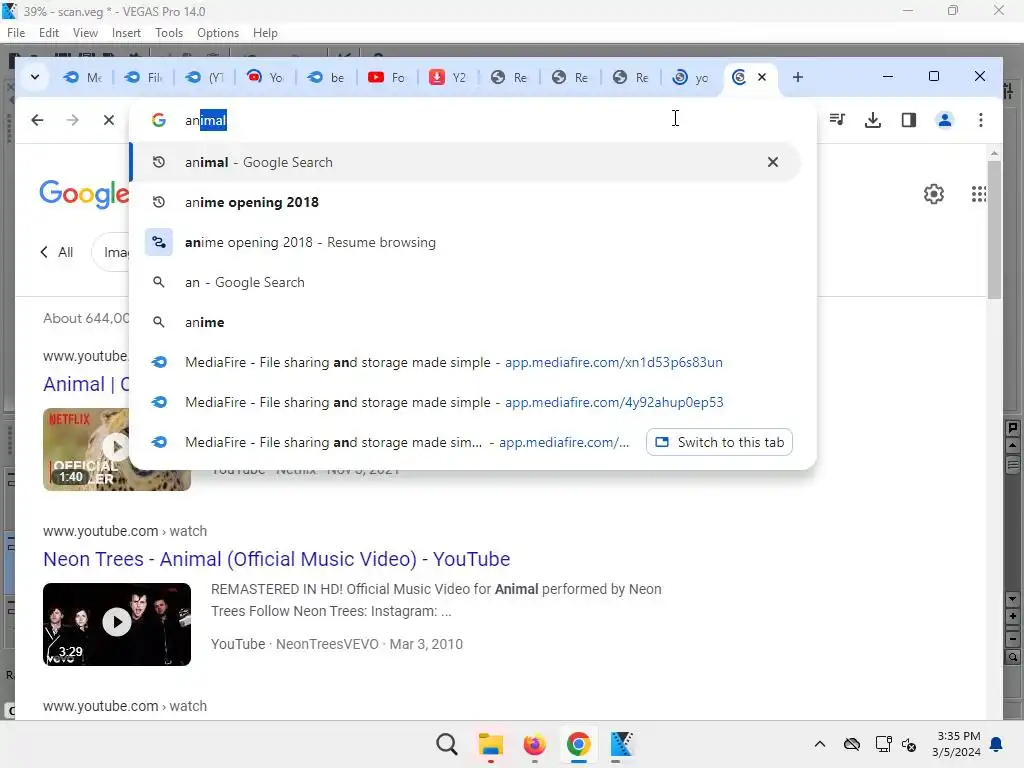
Task: Open Windows taskbar Search
Action: pos(447,744)
